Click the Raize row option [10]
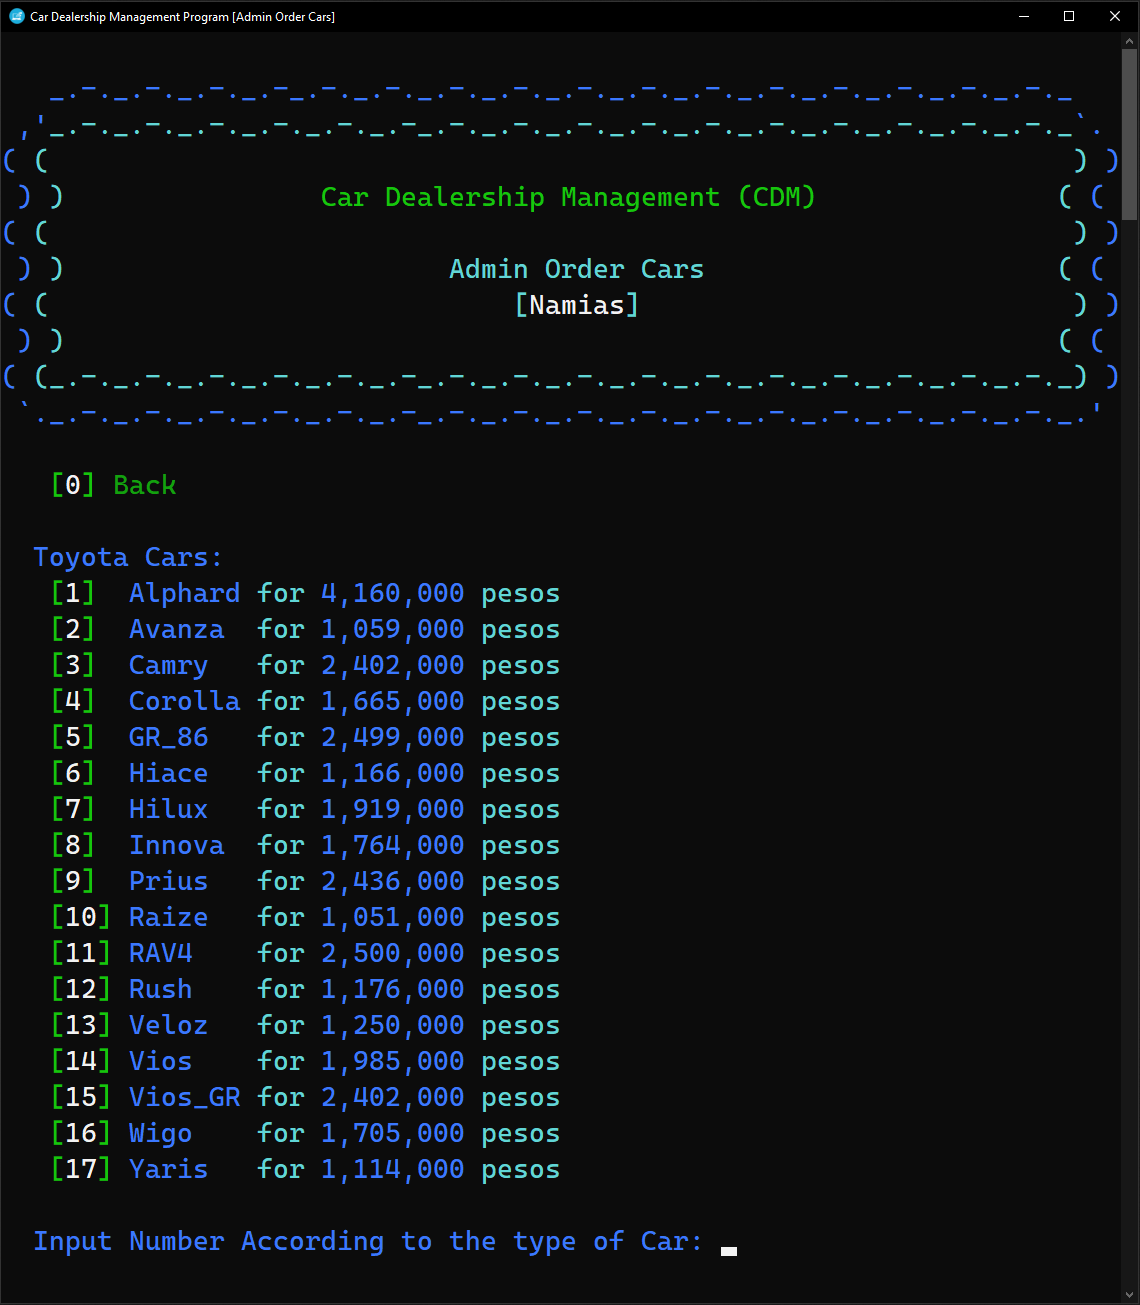Image resolution: width=1140 pixels, height=1305 pixels. click(x=305, y=917)
